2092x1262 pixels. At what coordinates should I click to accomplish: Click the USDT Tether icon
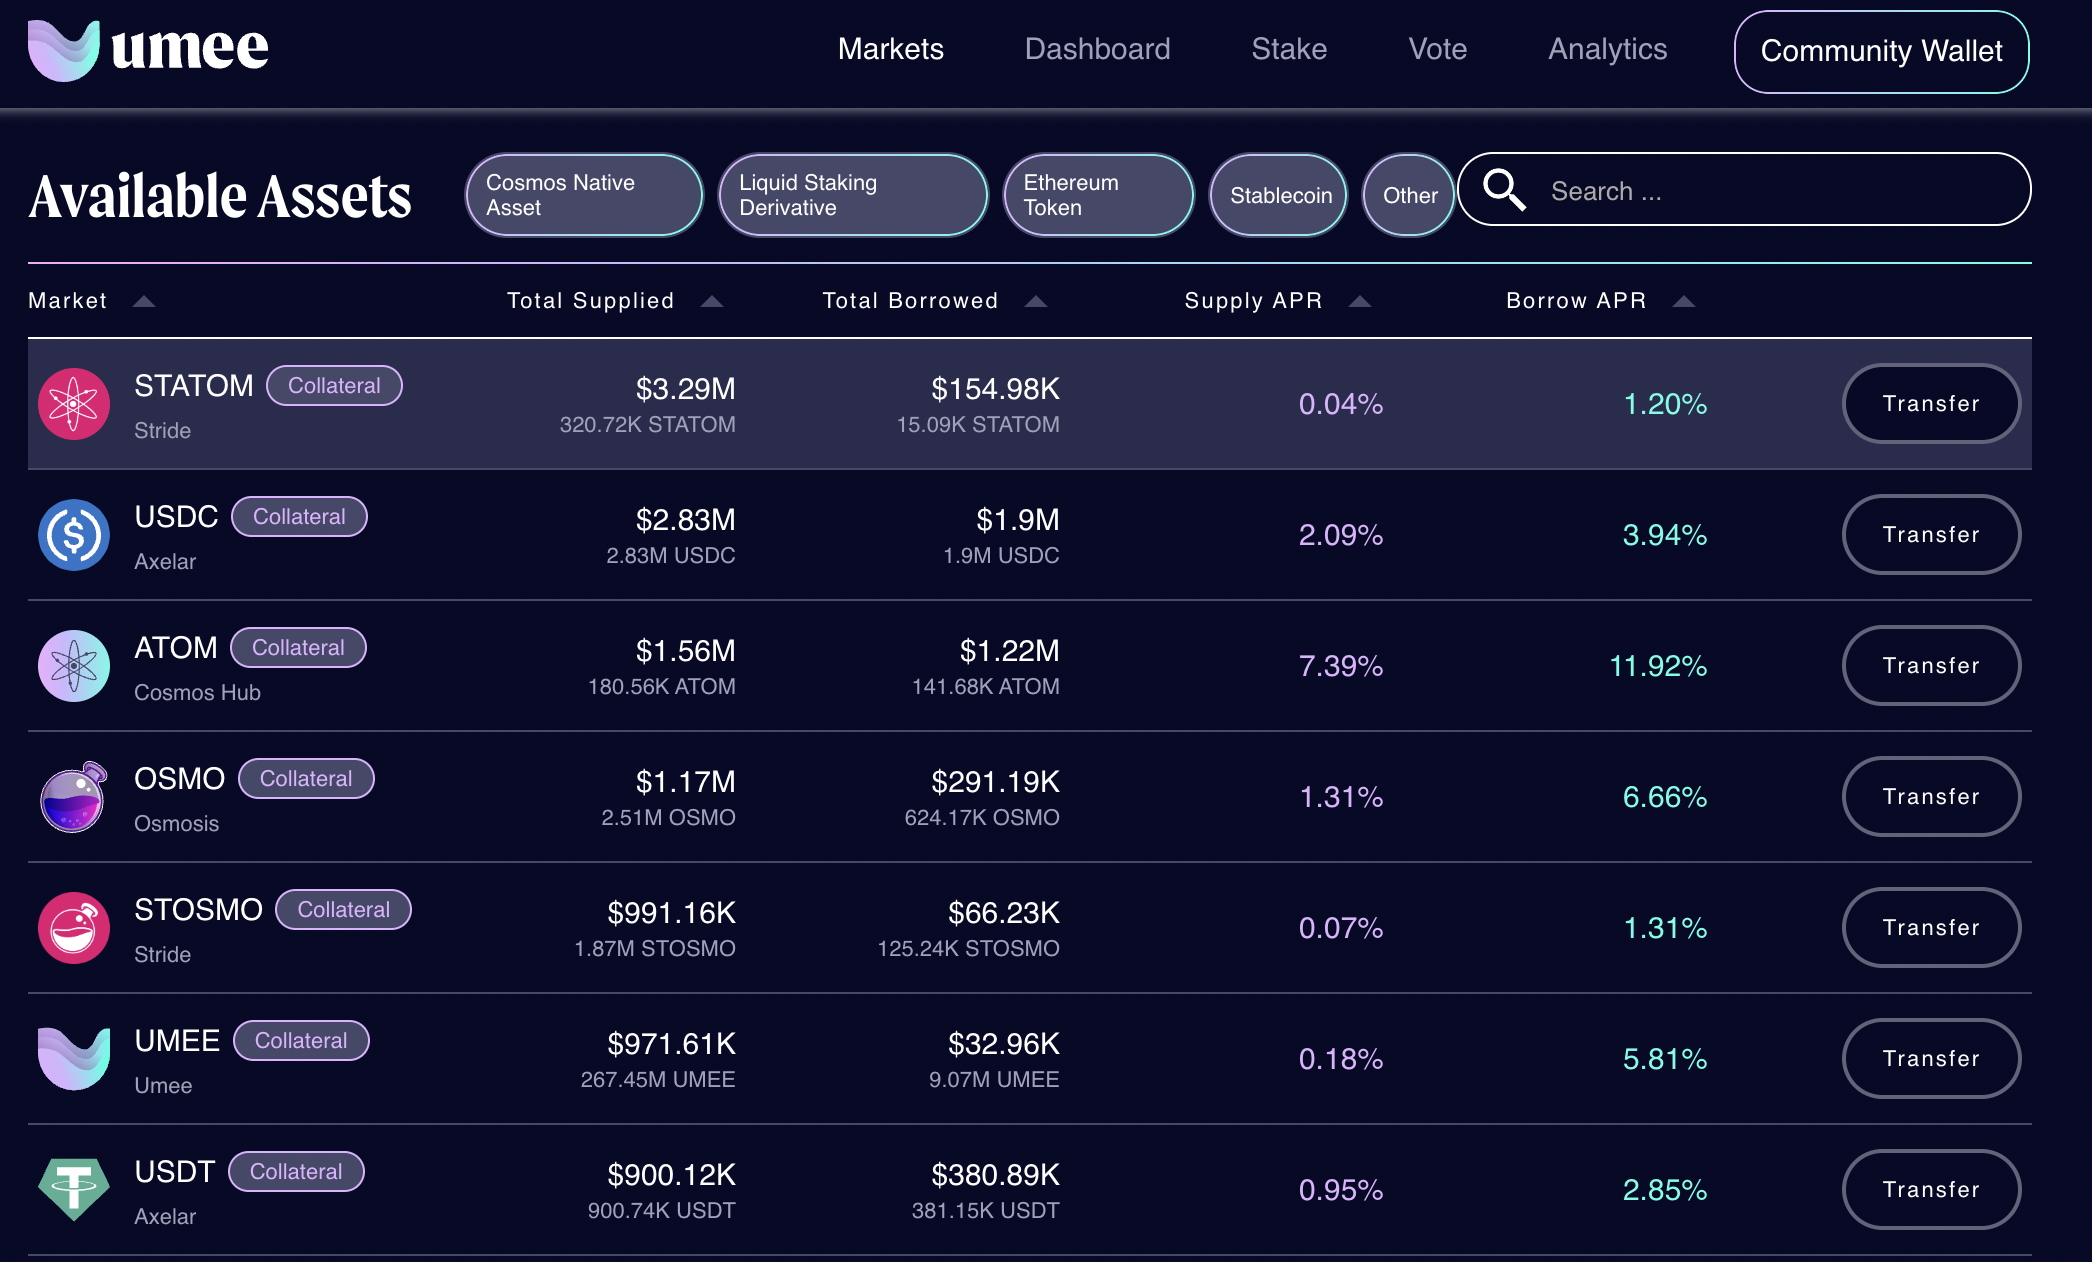coord(74,1189)
